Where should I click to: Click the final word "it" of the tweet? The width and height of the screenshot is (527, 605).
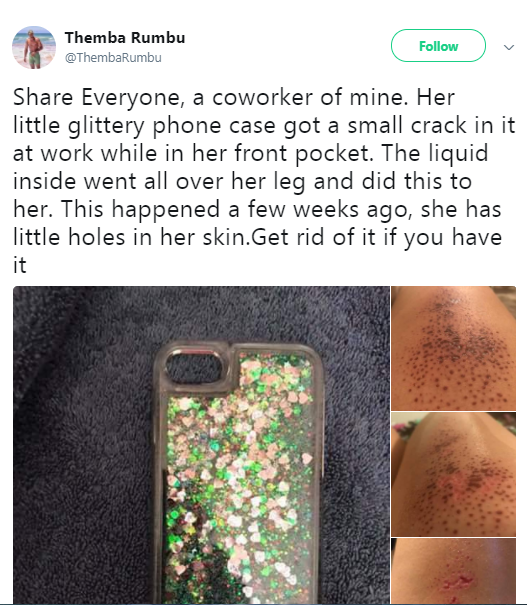point(20,265)
